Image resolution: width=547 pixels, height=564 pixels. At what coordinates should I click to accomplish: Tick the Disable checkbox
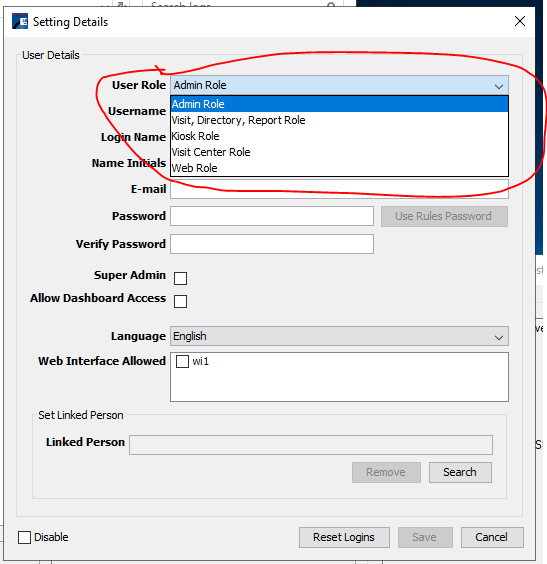click(24, 537)
